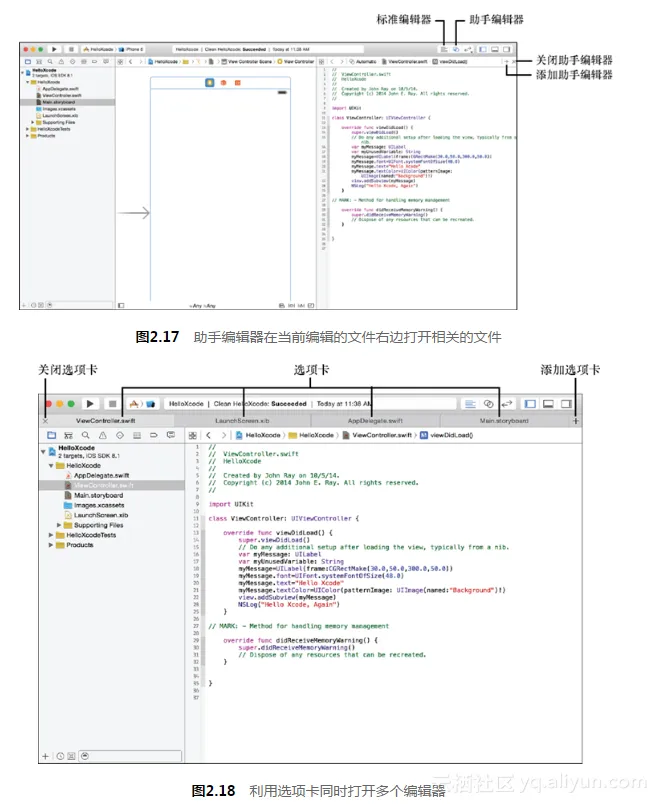Collapse the HelloXcode group folder in bottom navigator
This screenshot has height=804, width=658.
coord(51,466)
